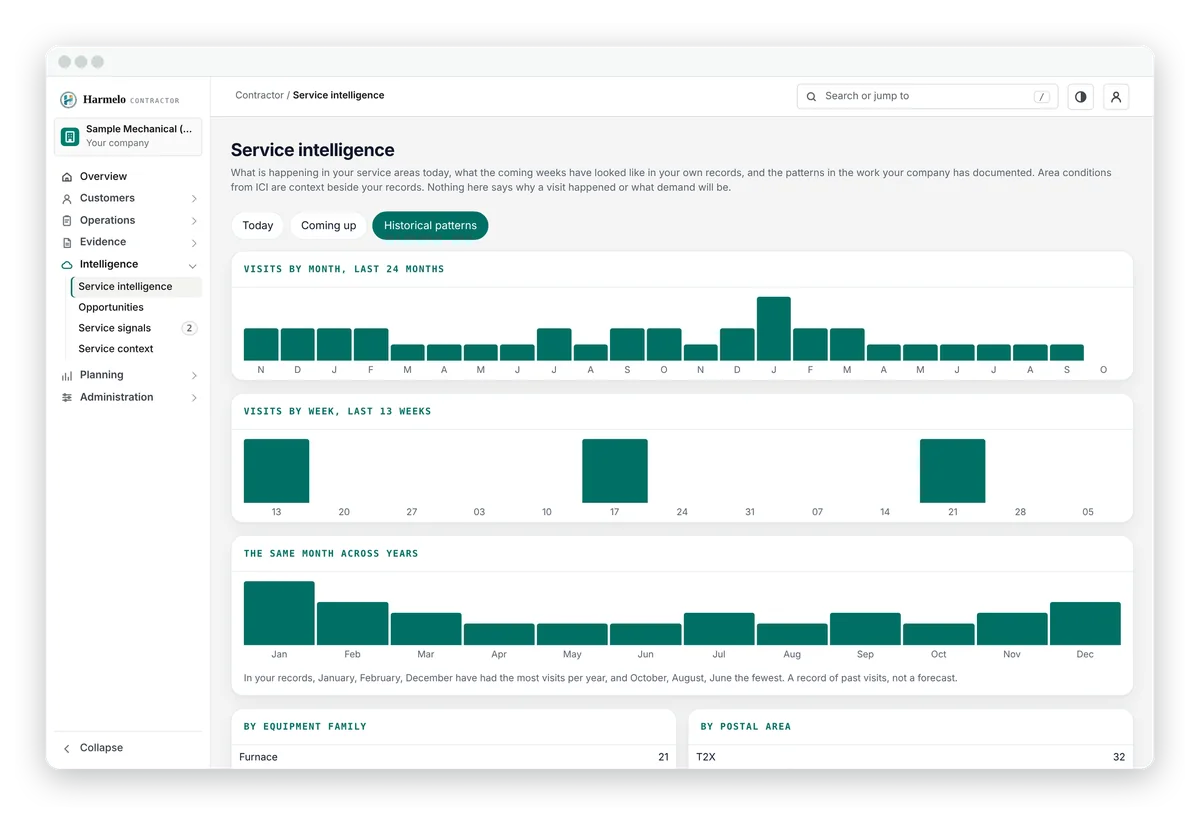Click the Service signals count badge 2
This screenshot has width=1200, height=815.
pyautogui.click(x=189, y=328)
